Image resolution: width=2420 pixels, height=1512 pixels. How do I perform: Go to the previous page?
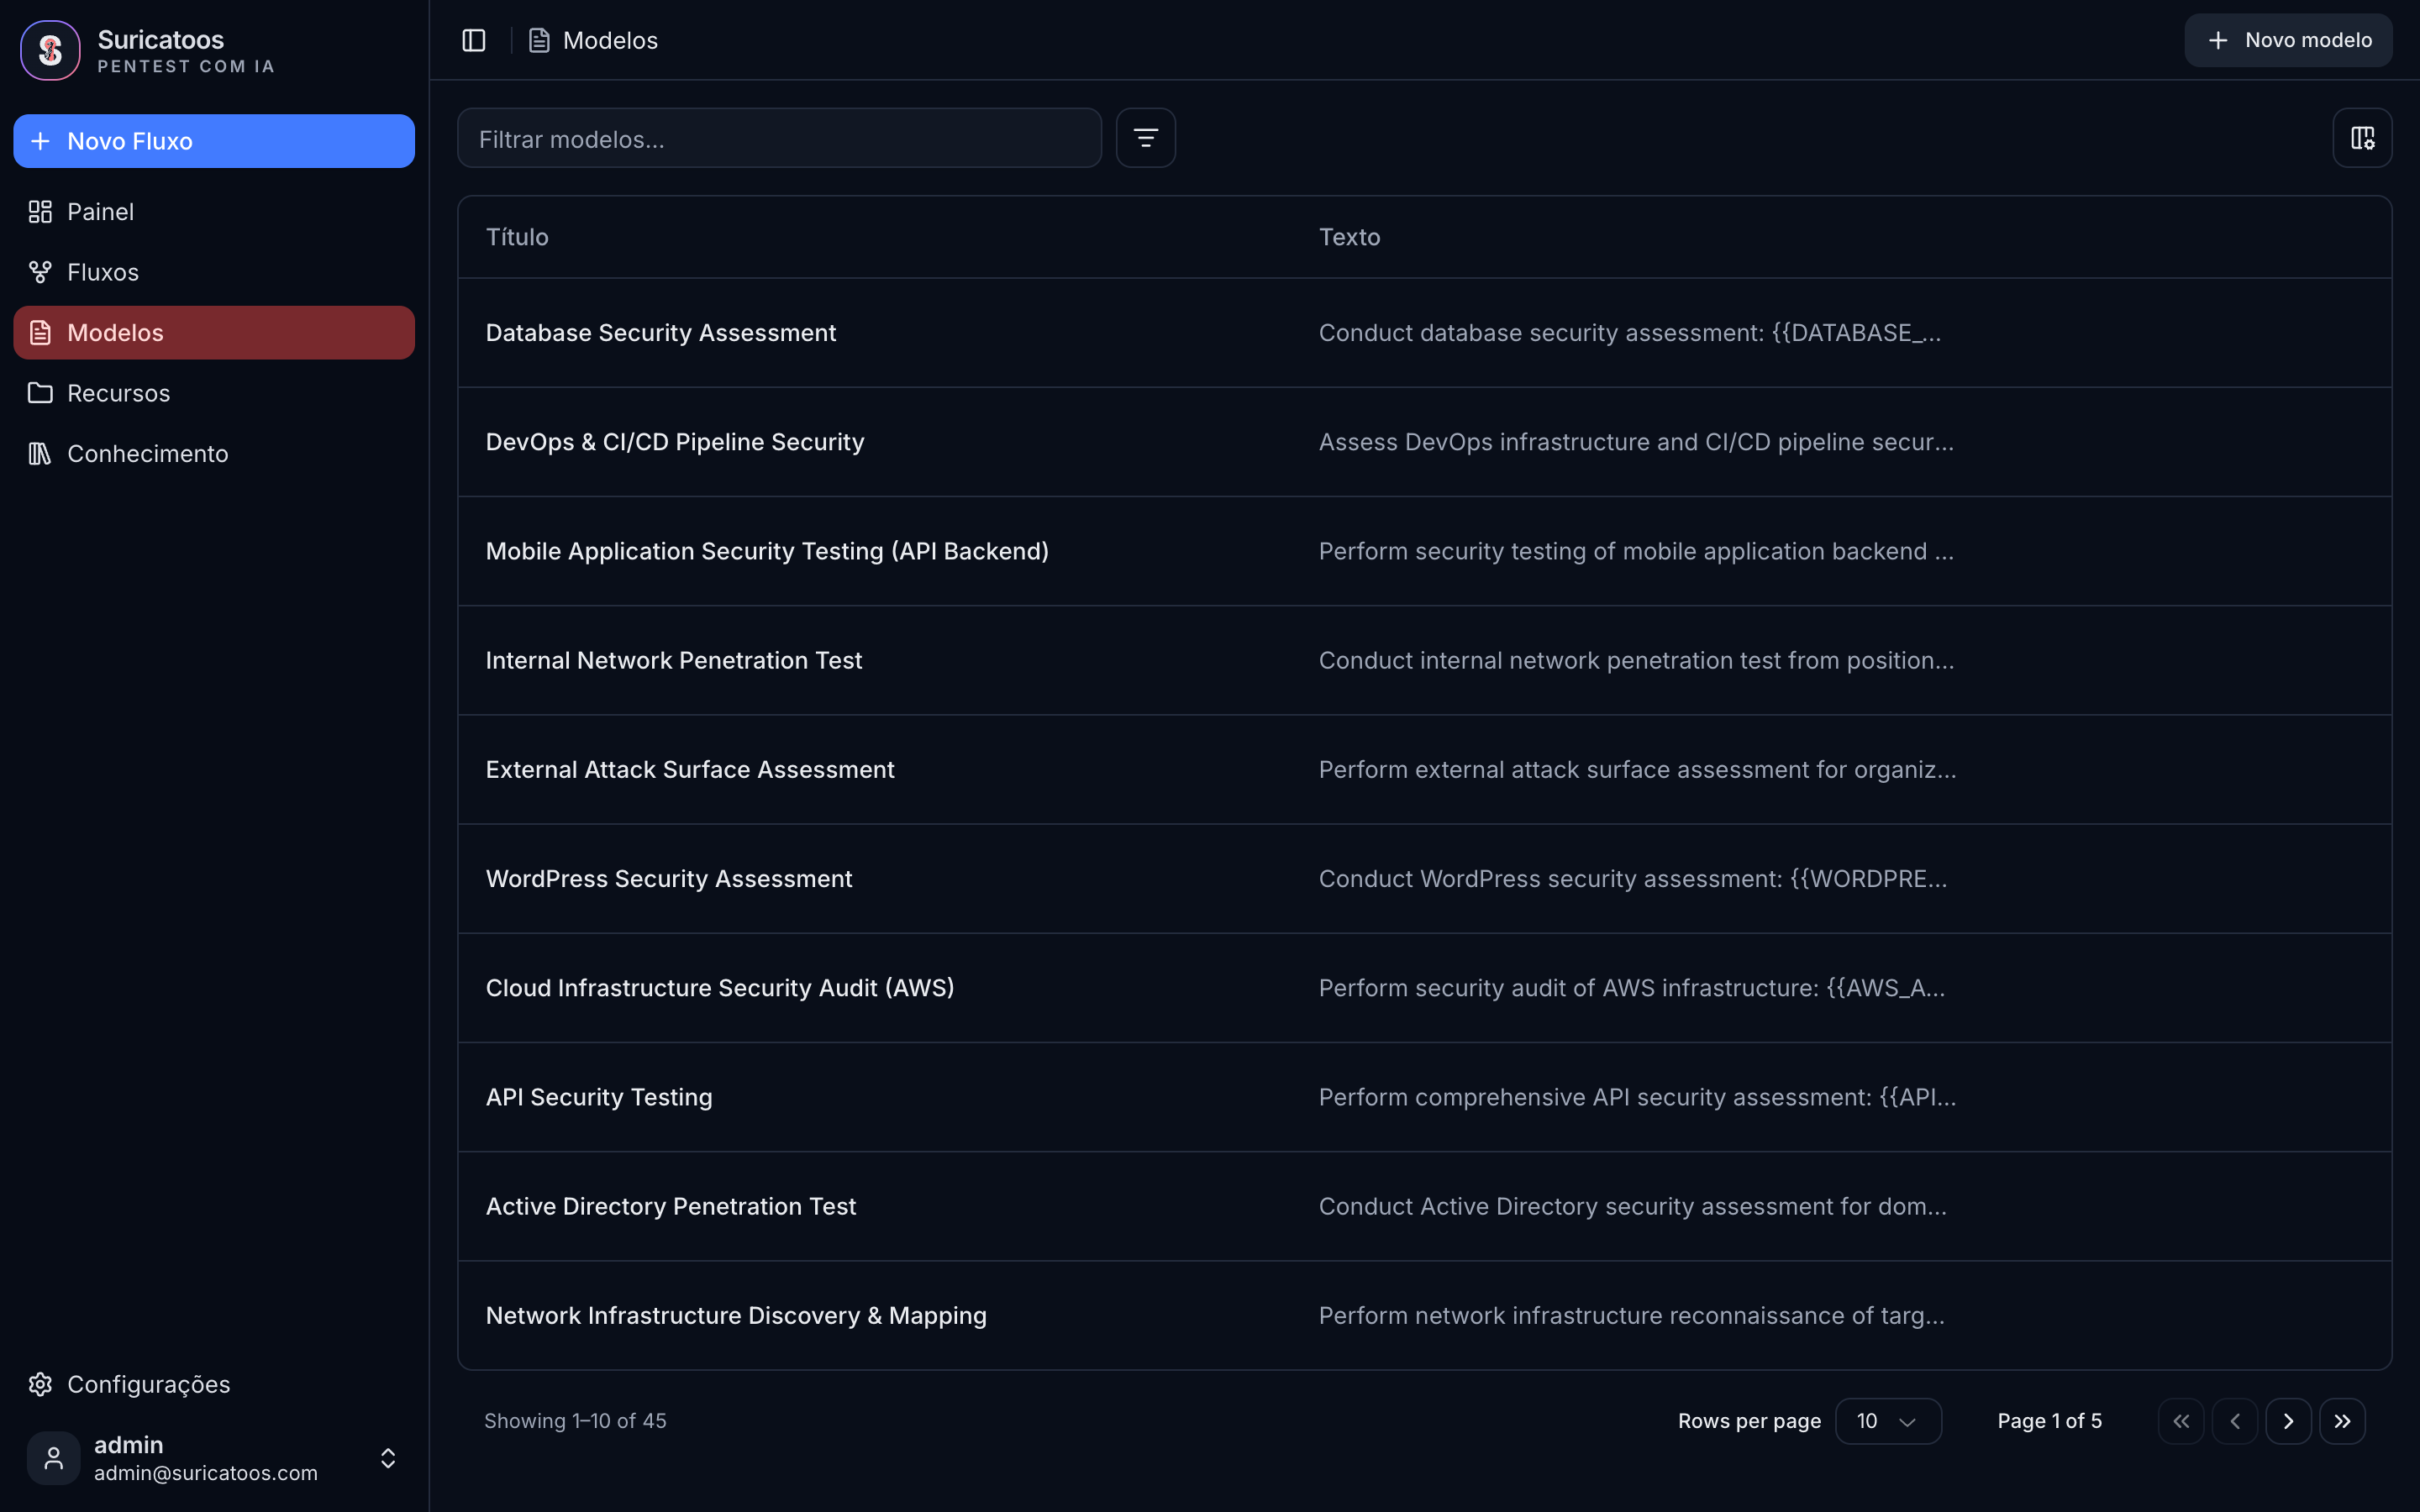pyautogui.click(x=2235, y=1421)
